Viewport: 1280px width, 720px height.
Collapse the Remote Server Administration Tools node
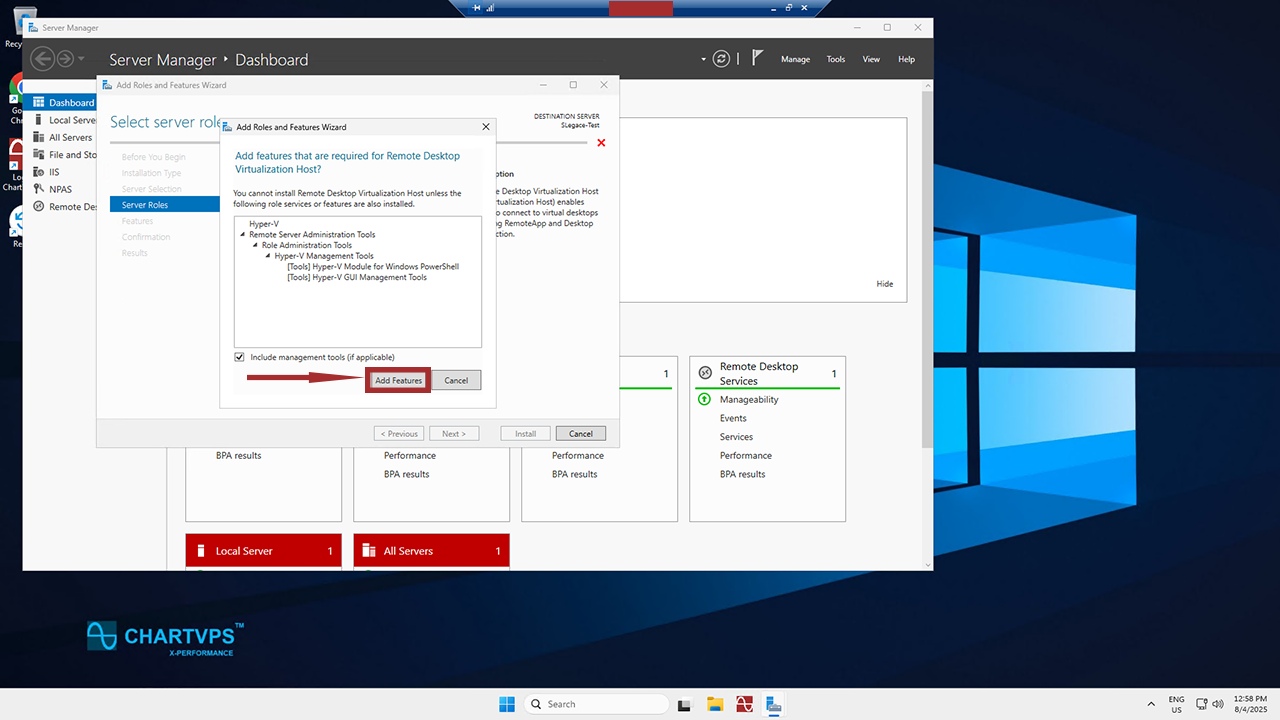coord(243,235)
